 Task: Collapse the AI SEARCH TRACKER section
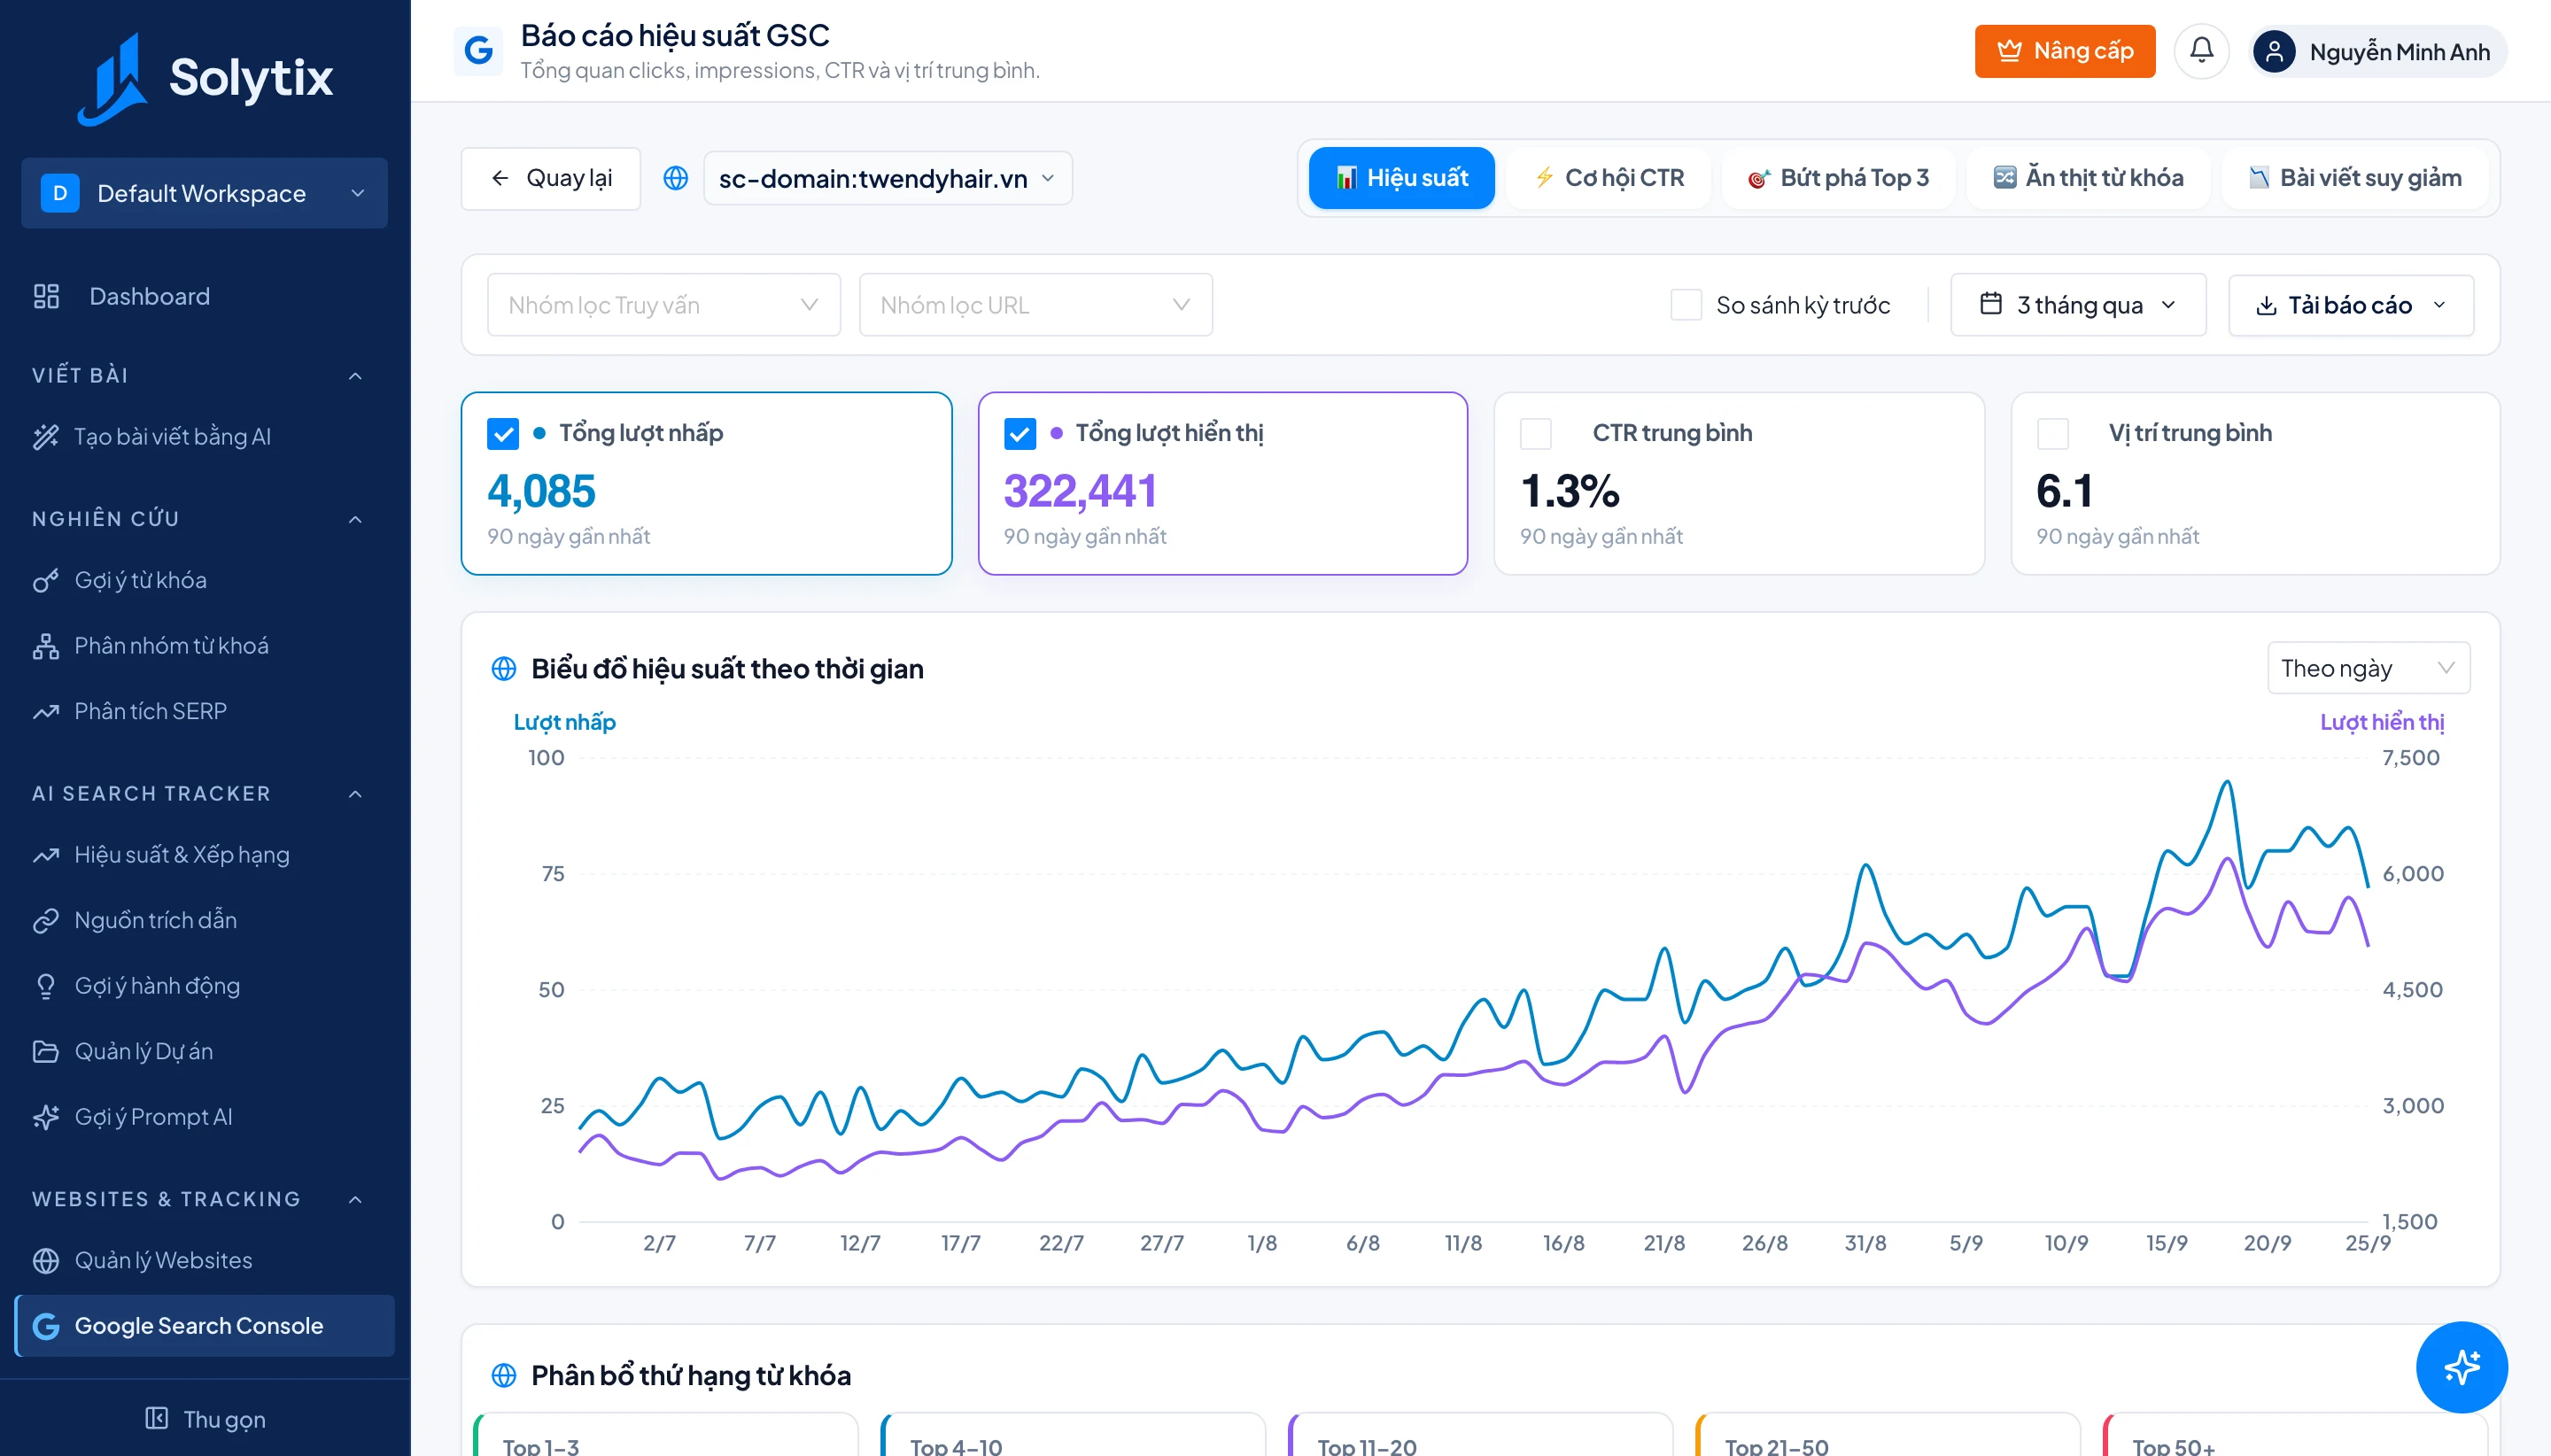pyautogui.click(x=355, y=794)
